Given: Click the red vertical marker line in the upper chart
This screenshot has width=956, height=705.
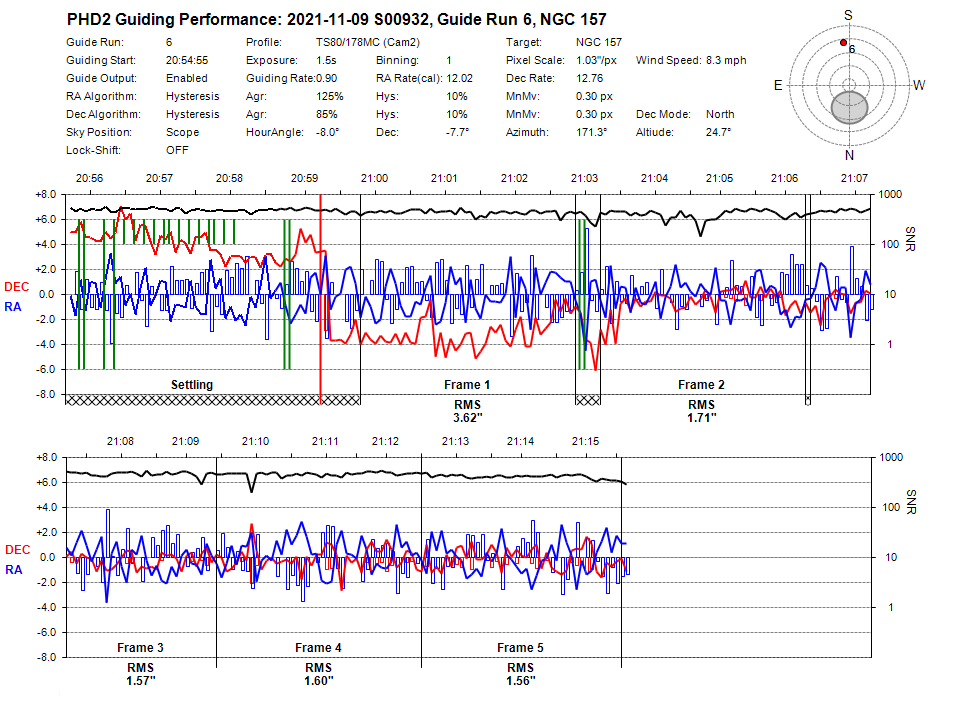Looking at the screenshot, I should [x=321, y=299].
